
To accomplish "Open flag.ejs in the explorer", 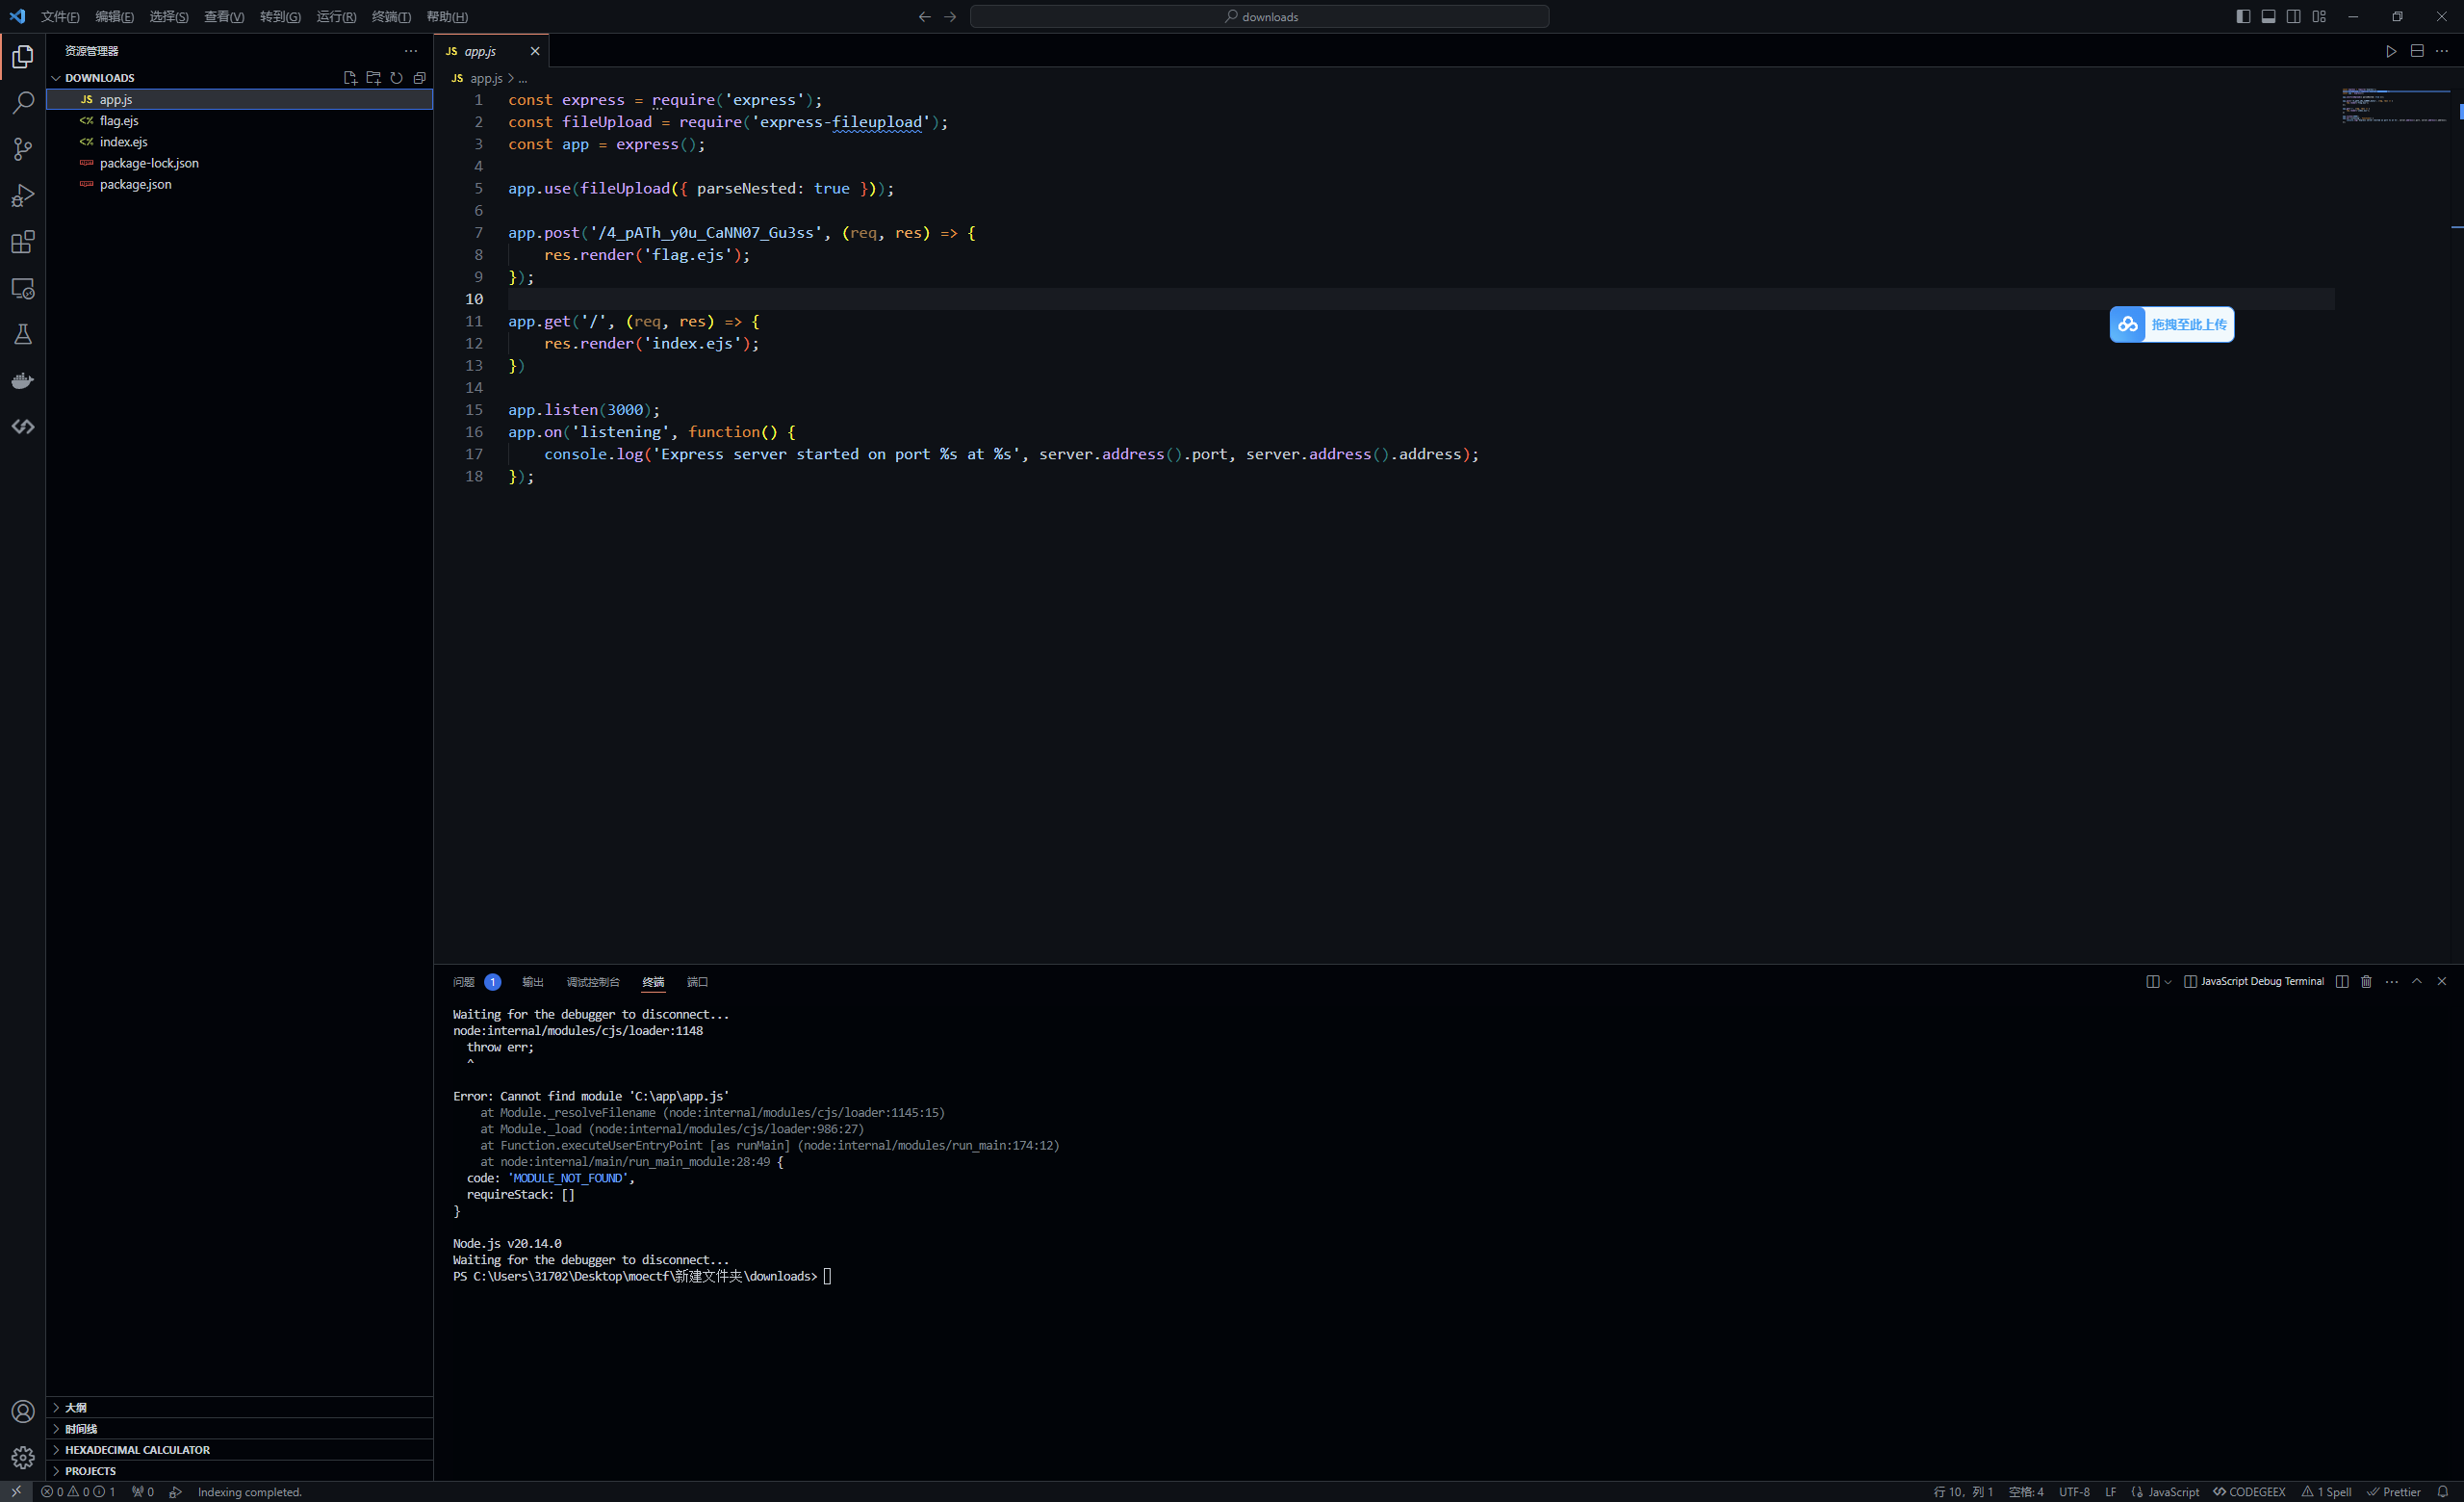I will (240, 121).
